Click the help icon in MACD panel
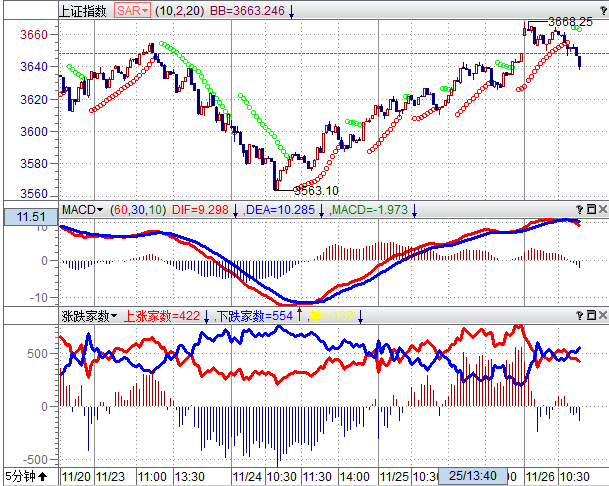 (x=579, y=209)
